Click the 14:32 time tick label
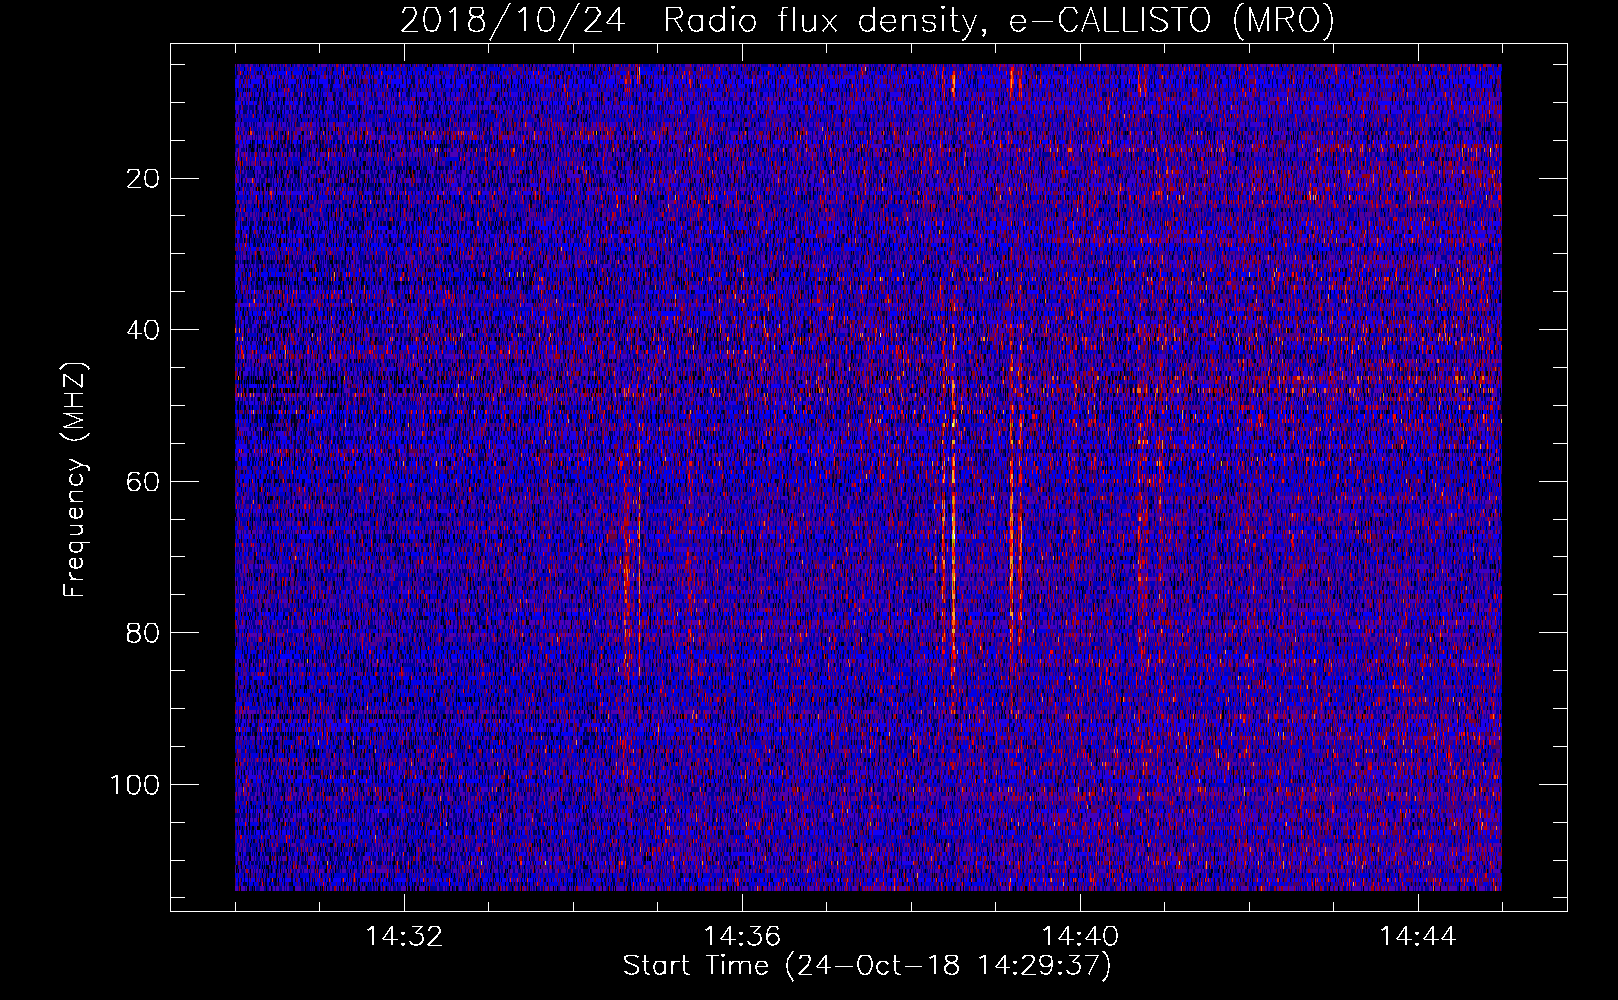The width and height of the screenshot is (1618, 1000). 404,937
